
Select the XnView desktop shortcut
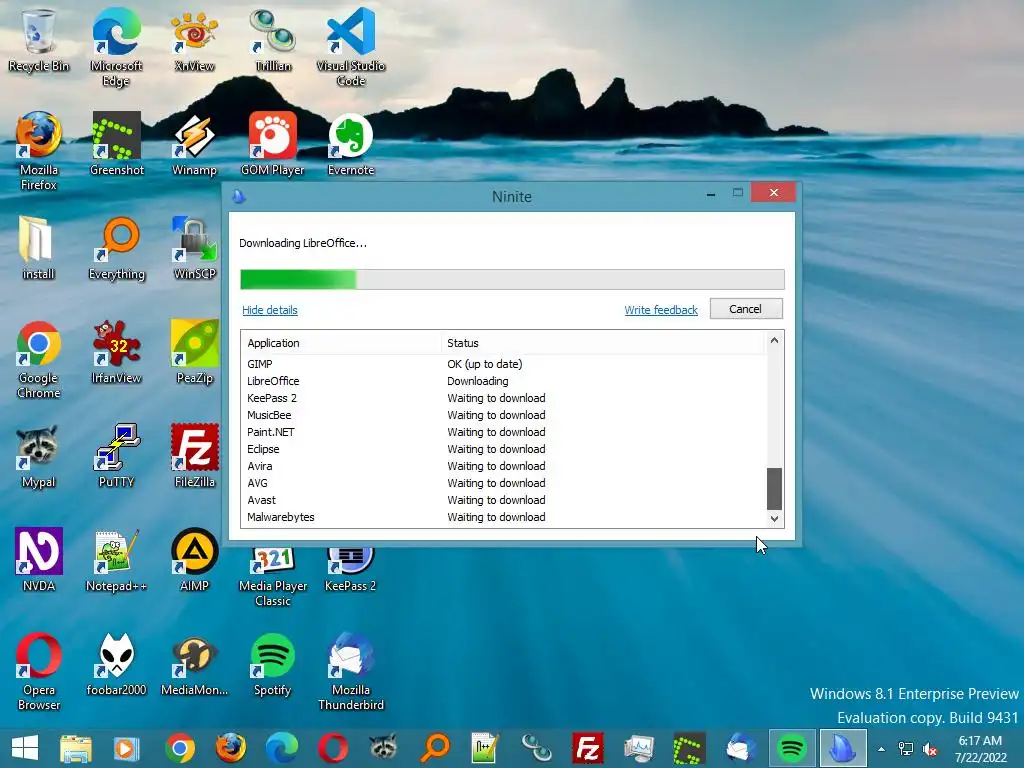pos(195,40)
